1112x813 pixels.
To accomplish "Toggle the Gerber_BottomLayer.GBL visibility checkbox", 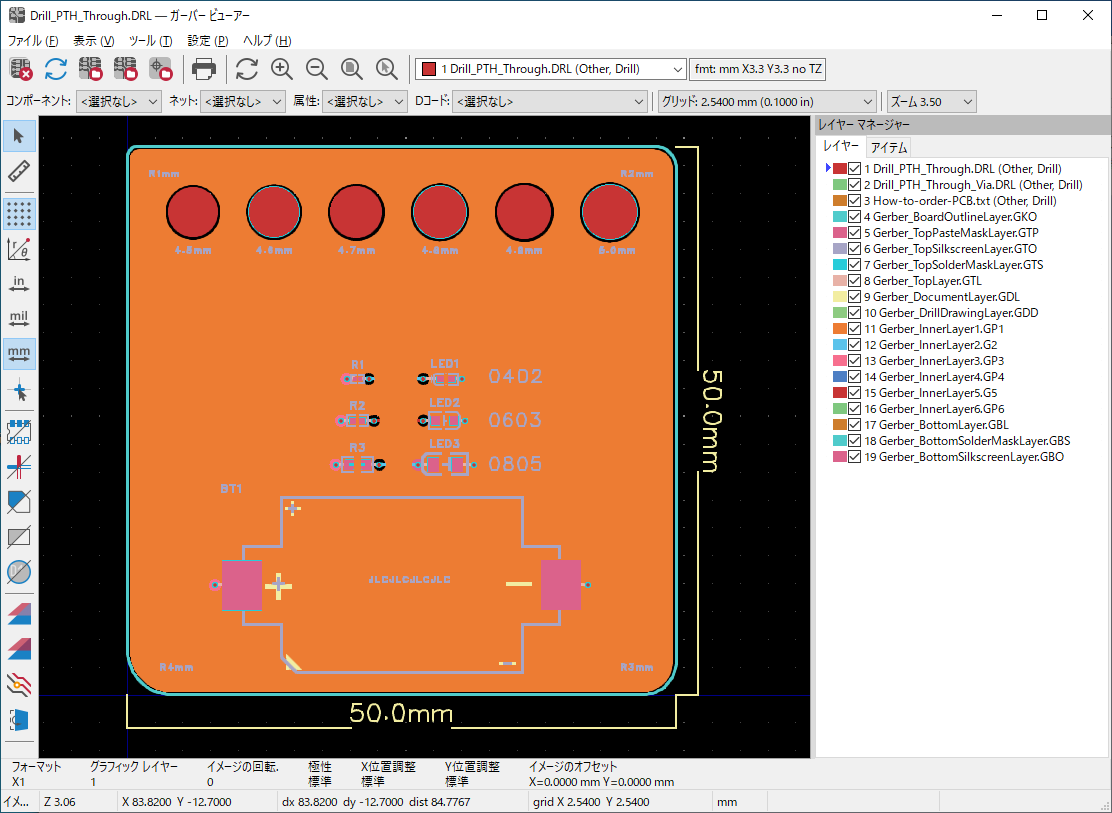I will coord(854,425).
